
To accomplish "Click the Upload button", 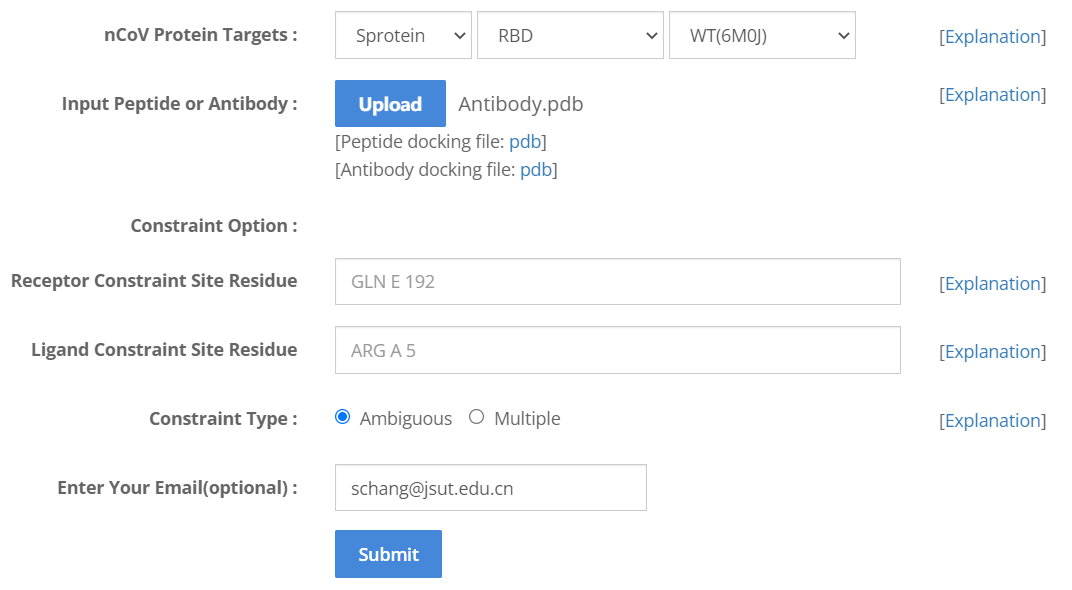I will click(x=390, y=104).
